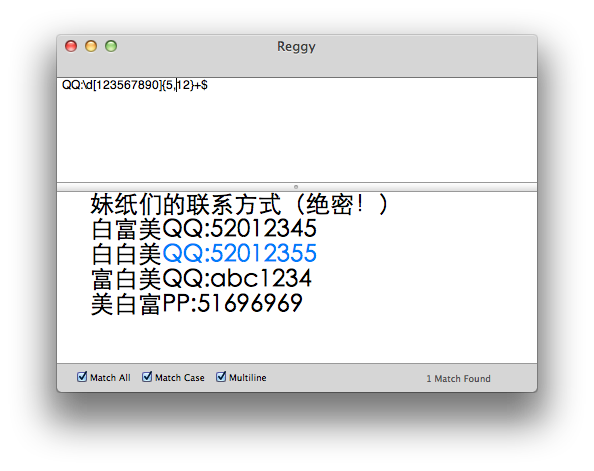The width and height of the screenshot is (594, 471).
Task: Click the line 富白美QQ:abc1234
Action: [x=202, y=279]
